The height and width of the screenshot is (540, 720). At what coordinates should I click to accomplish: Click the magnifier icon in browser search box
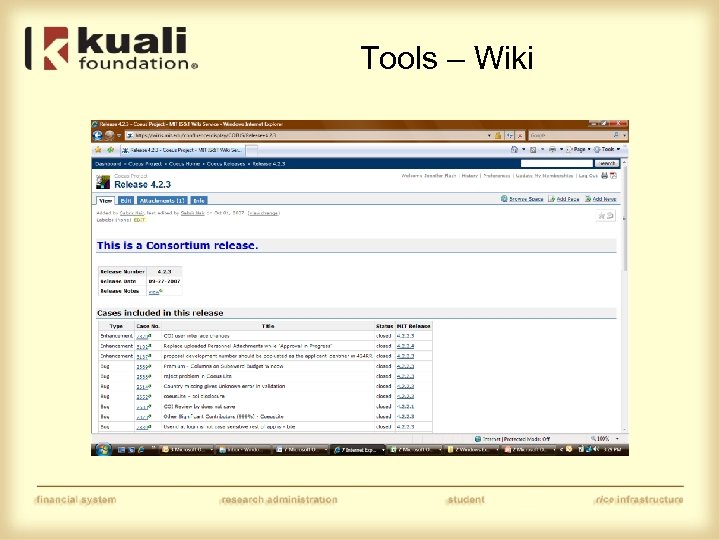[616, 135]
